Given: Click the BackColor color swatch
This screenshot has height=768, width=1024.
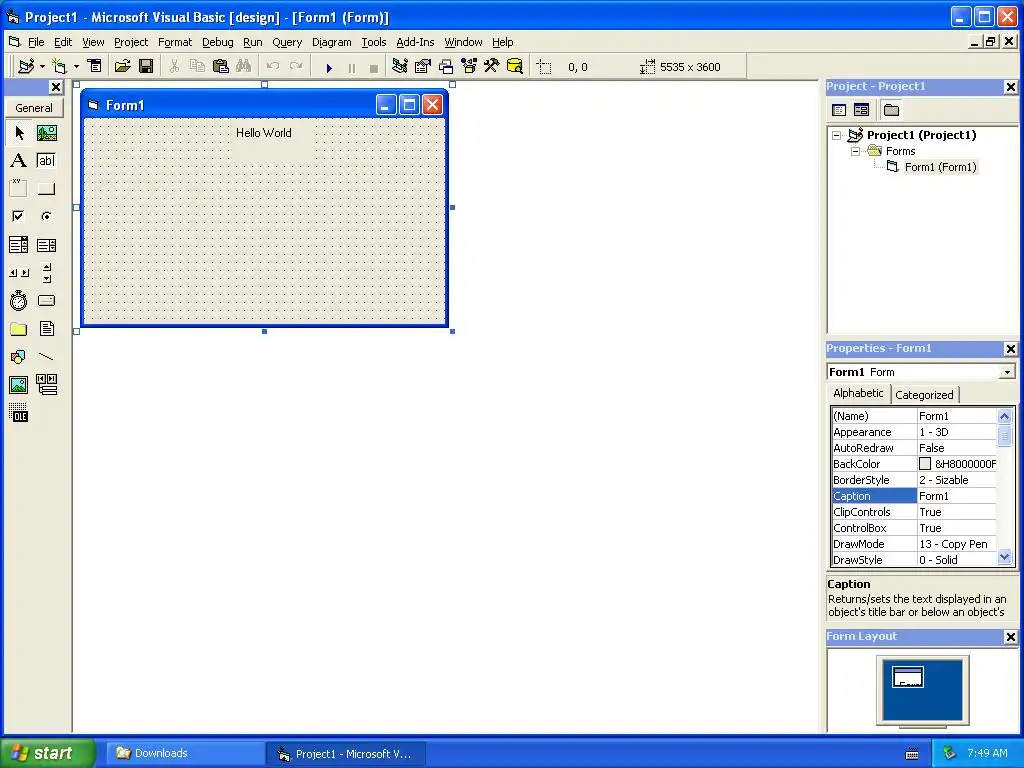Looking at the screenshot, I should tap(925, 464).
